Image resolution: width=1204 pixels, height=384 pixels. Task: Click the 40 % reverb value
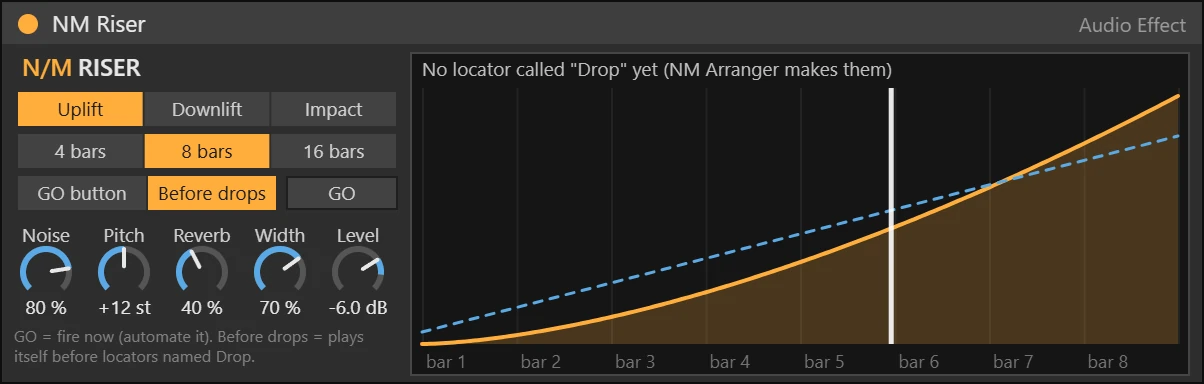pyautogui.click(x=201, y=307)
